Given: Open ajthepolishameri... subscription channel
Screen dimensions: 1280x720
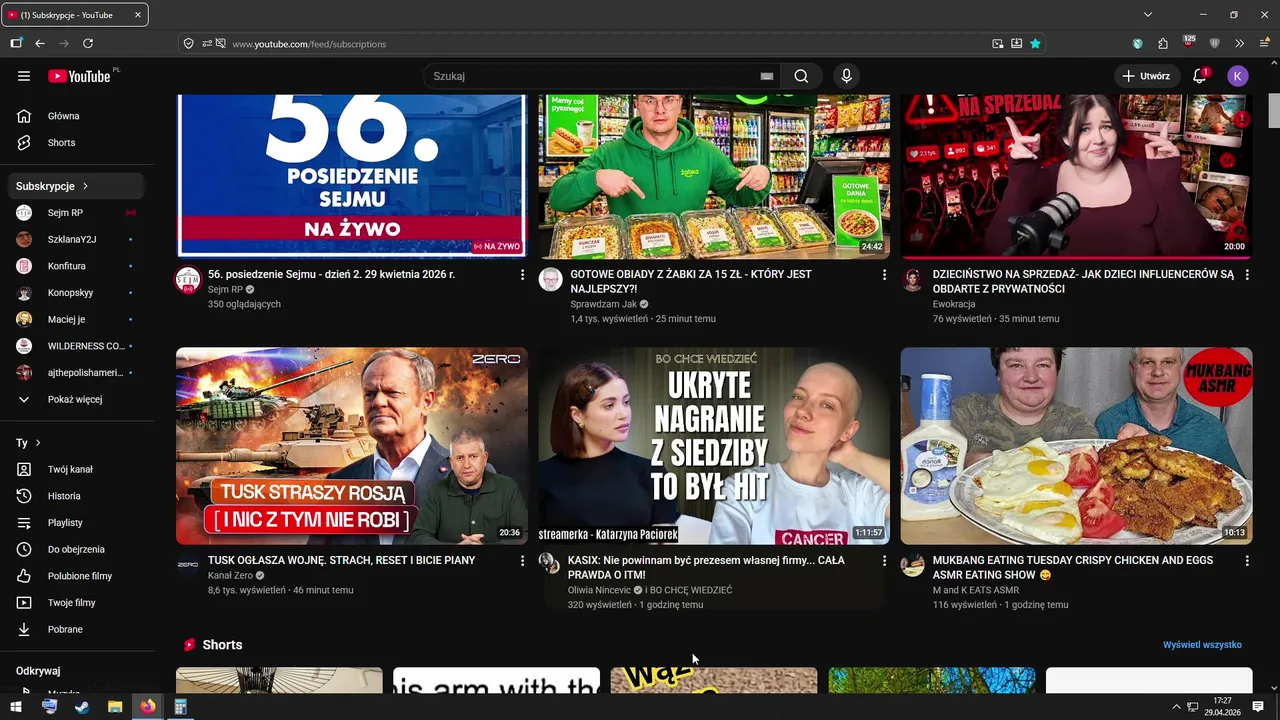Looking at the screenshot, I should click(x=77, y=373).
